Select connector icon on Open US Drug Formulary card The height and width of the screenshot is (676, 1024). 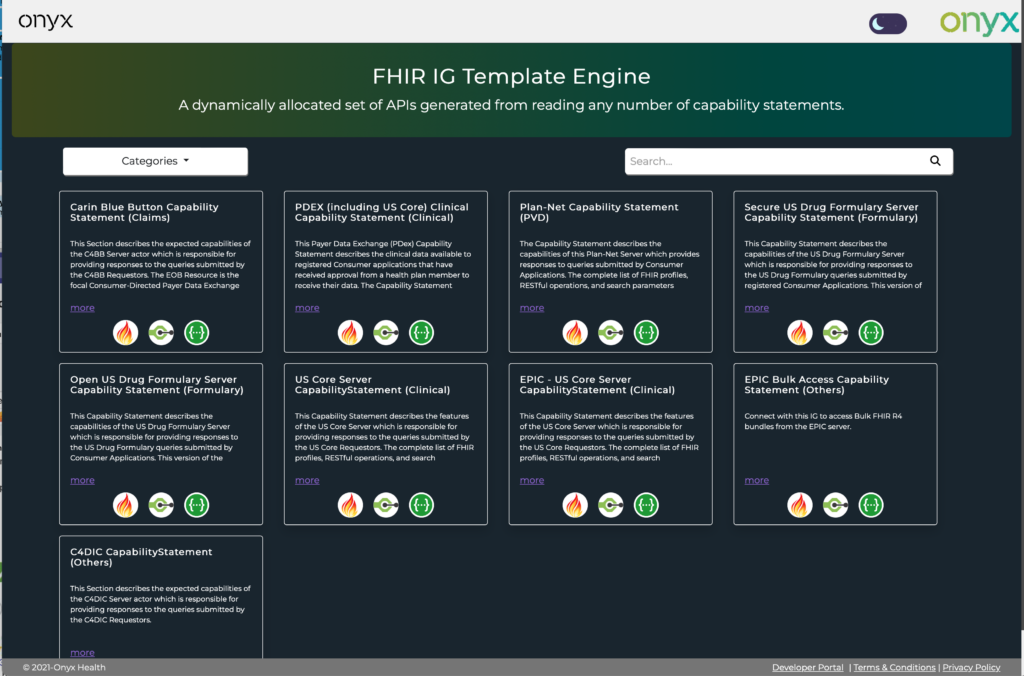(x=161, y=505)
